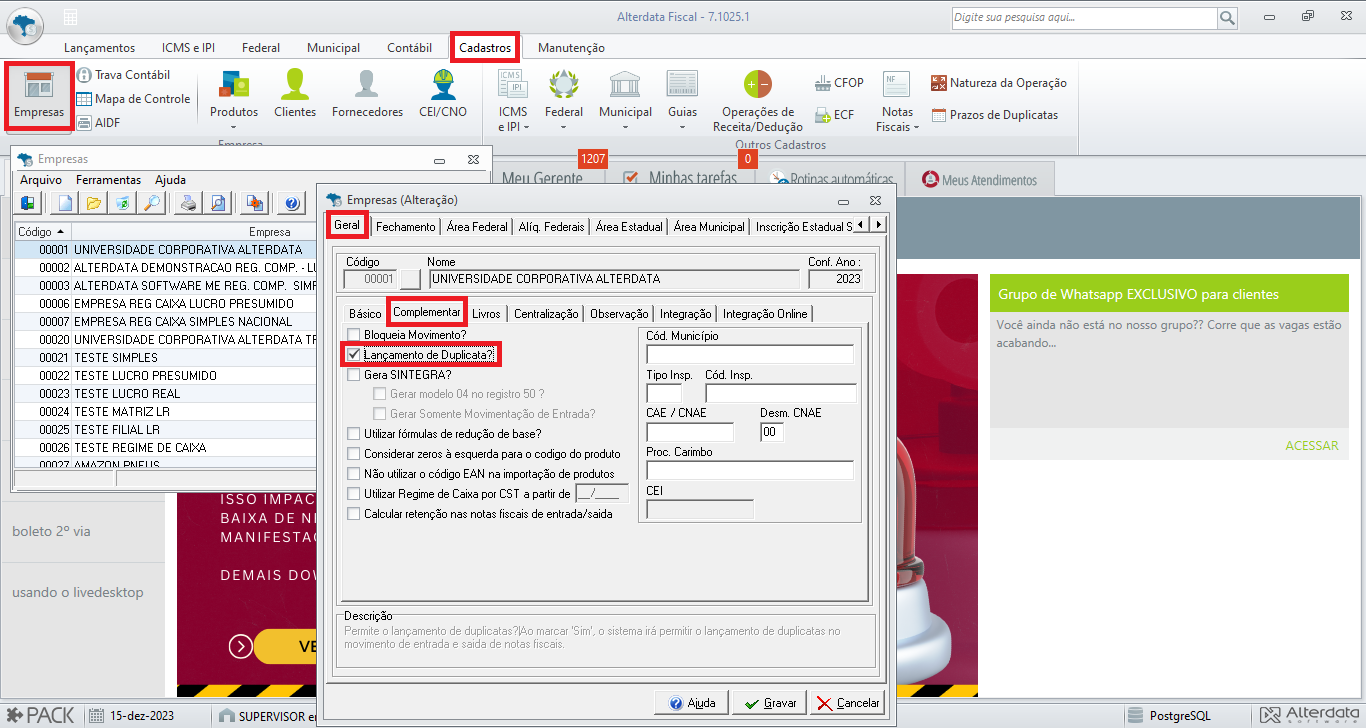Expand the Municipal cadastros dropdown
Screen dimensions: 1366x728
[x=625, y=127]
